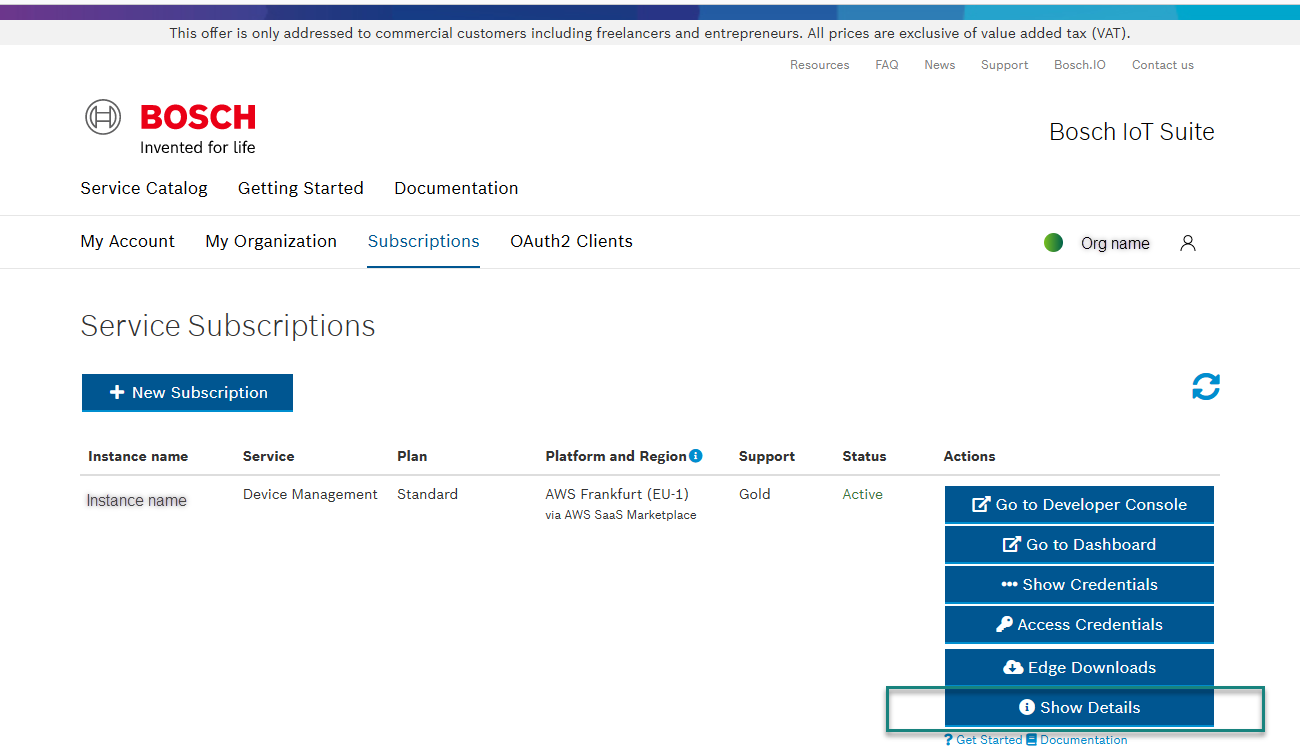Image resolution: width=1300 pixels, height=755 pixels.
Task: Click the Edge Downloads button
Action: pos(1079,668)
